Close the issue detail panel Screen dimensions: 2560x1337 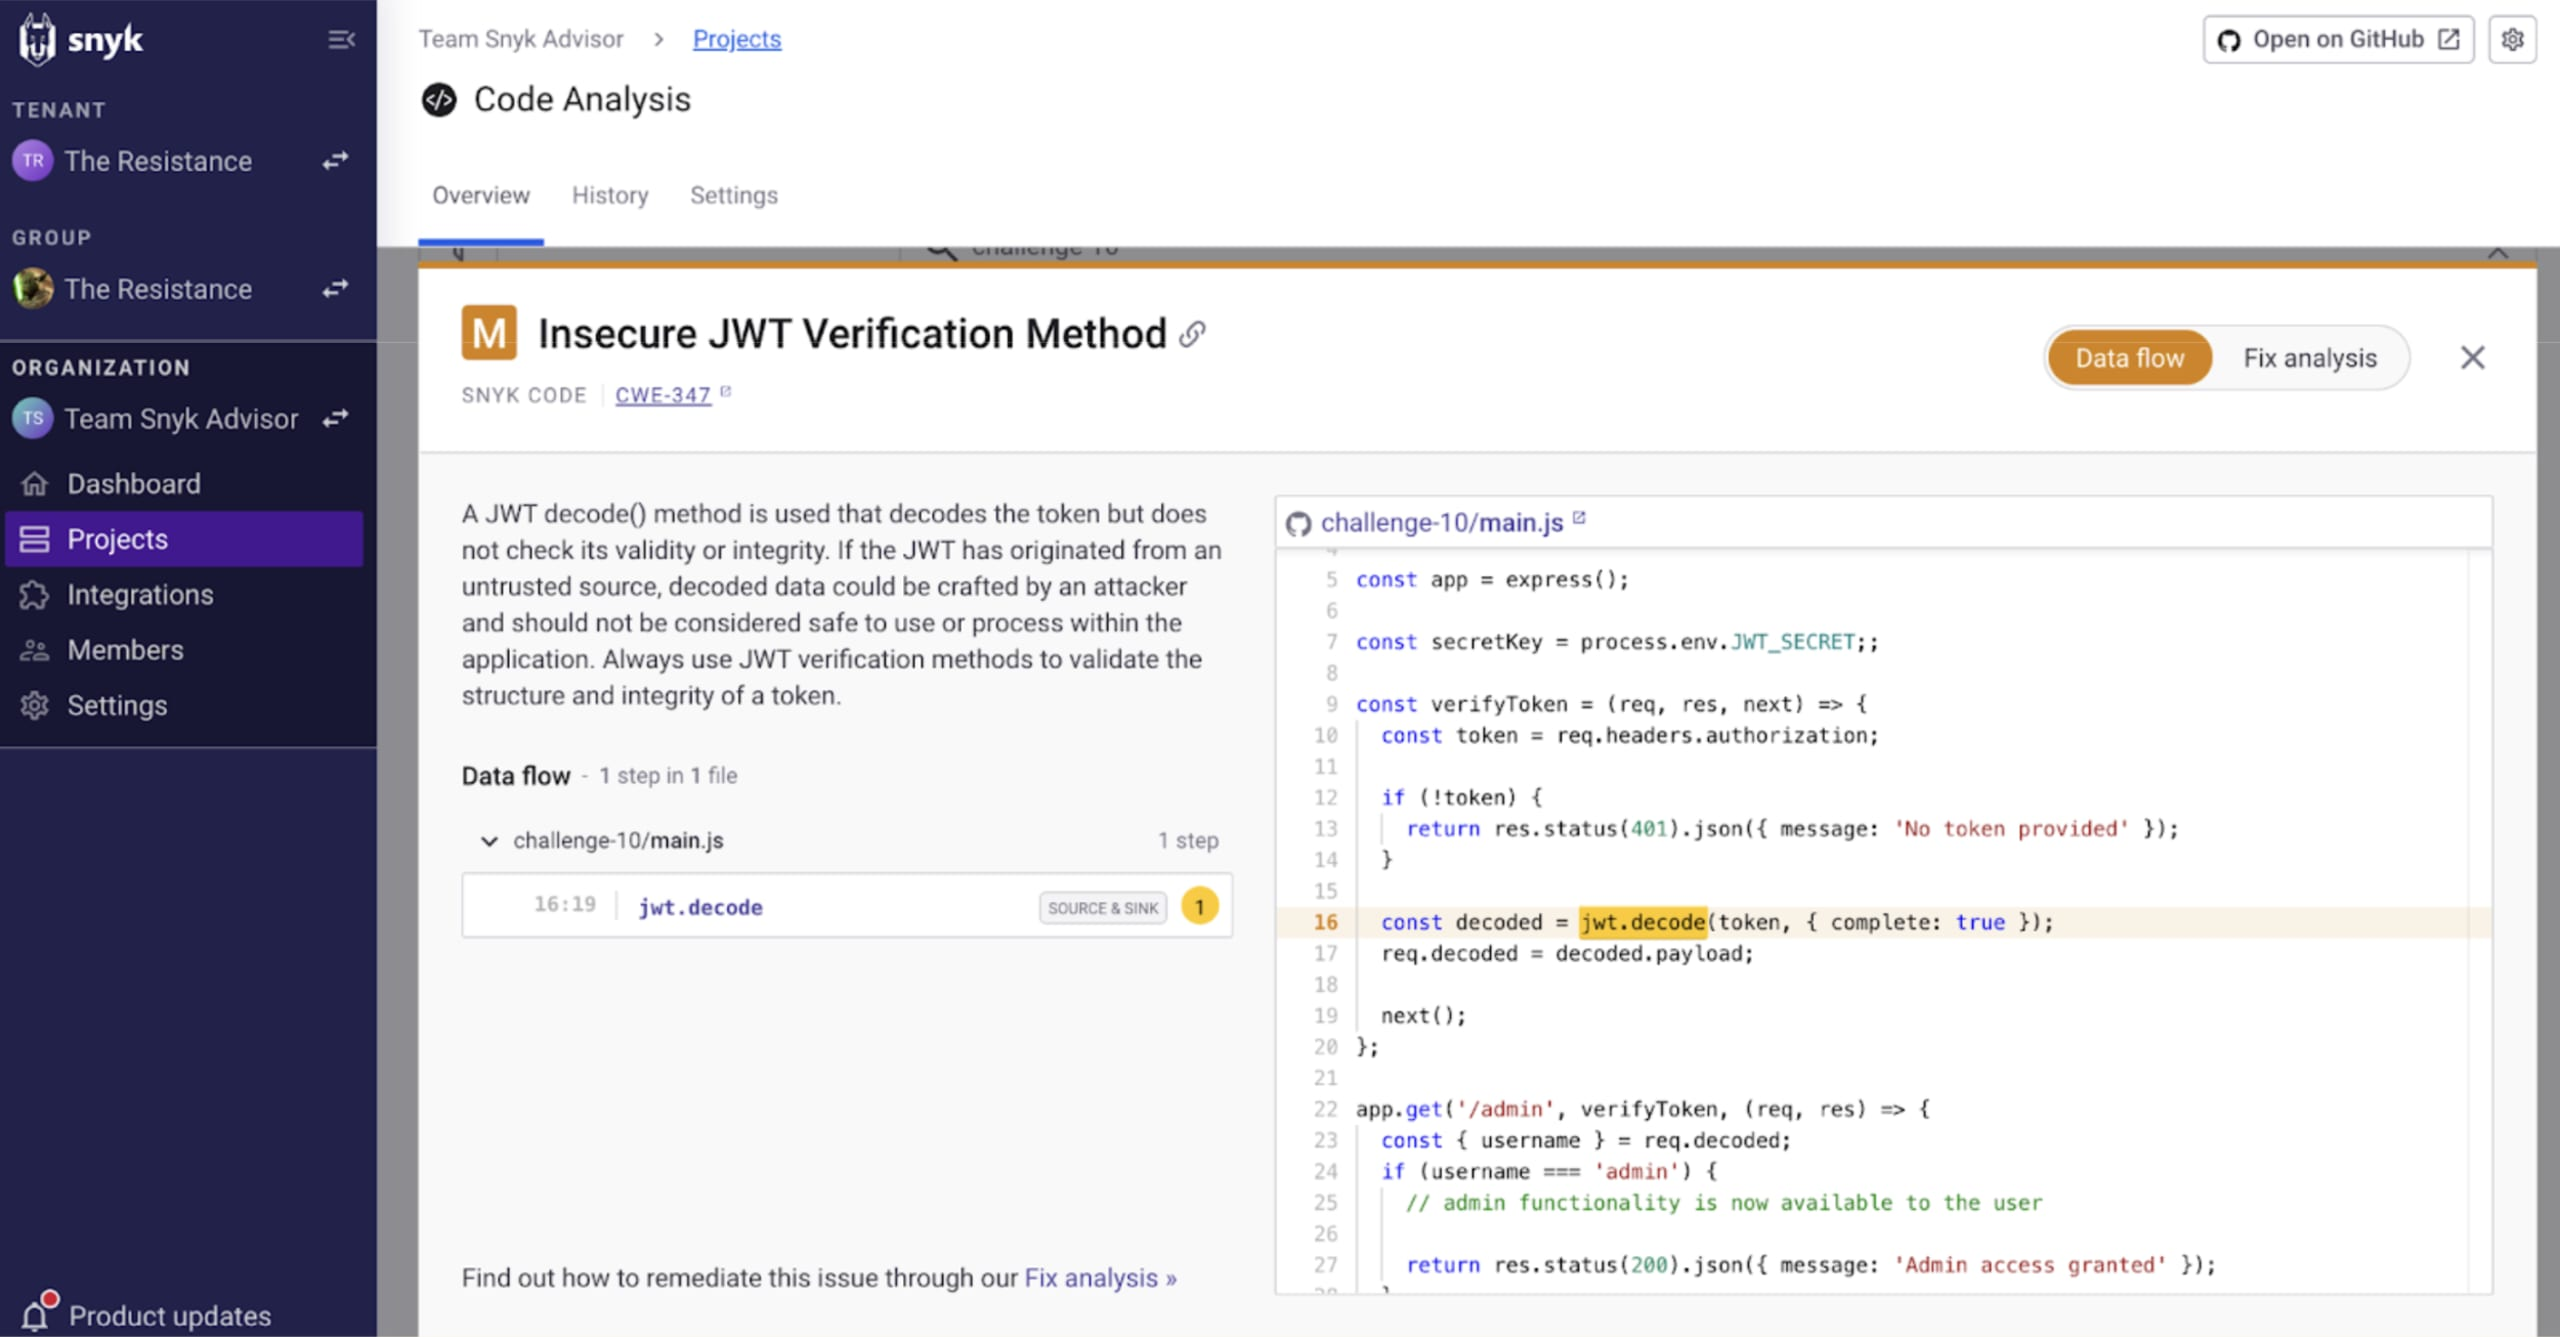2473,358
